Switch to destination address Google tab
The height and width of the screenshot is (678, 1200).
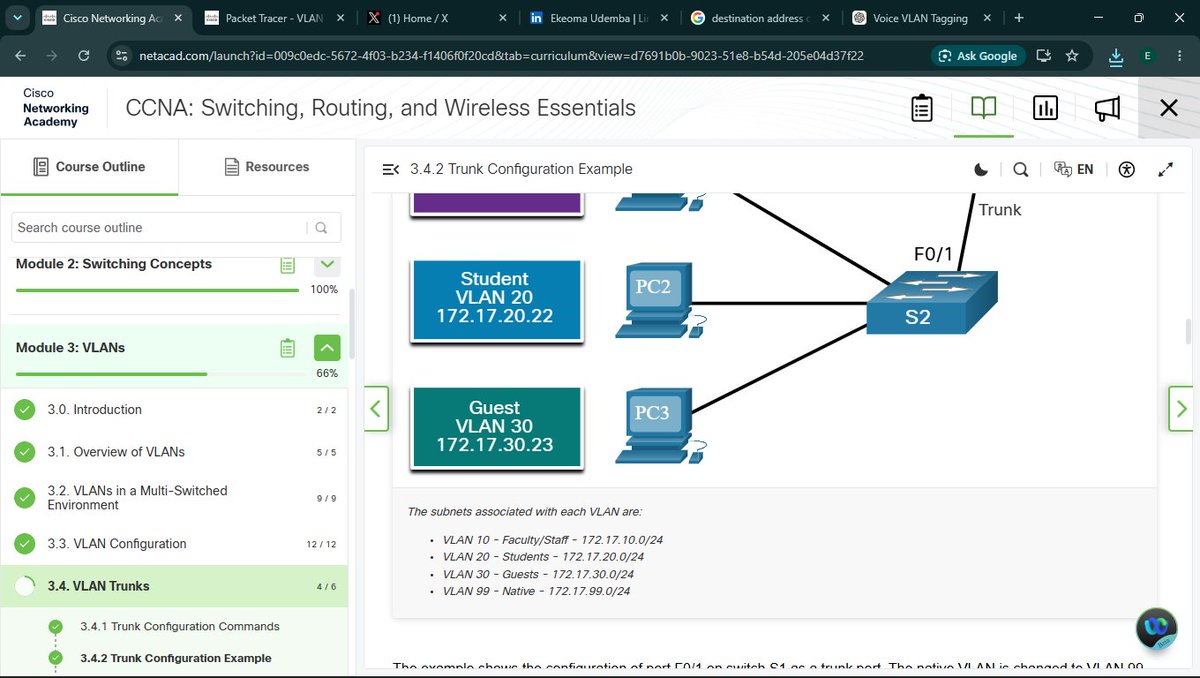click(760, 18)
